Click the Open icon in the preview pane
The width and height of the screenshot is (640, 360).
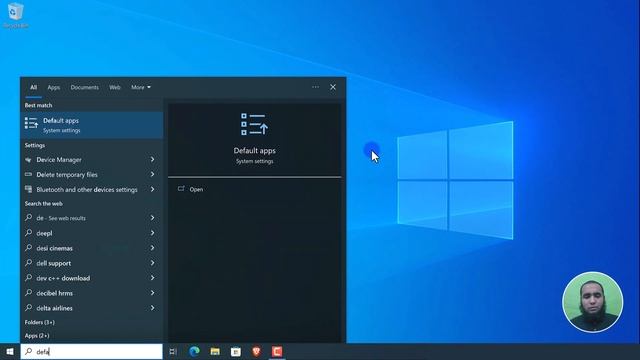(x=181, y=189)
